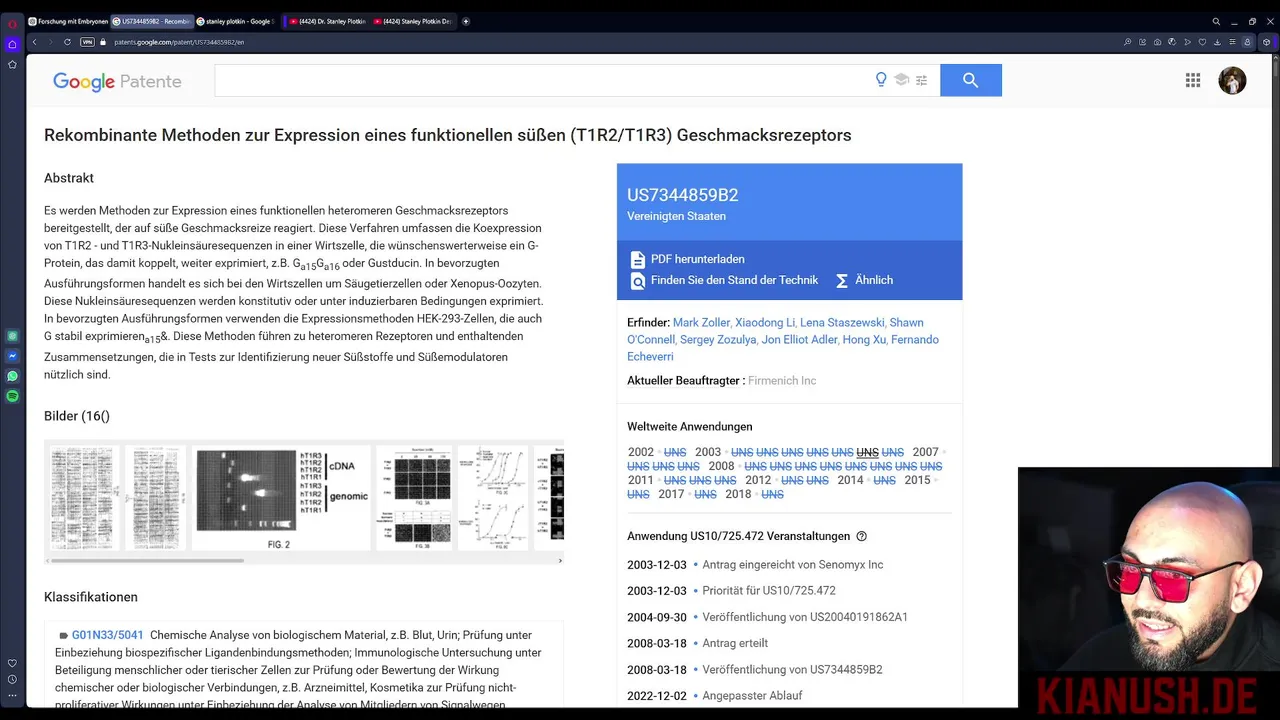Switch to Stanley Plotkin Dep YouTube tab
The width and height of the screenshot is (1280, 720).
click(x=411, y=21)
